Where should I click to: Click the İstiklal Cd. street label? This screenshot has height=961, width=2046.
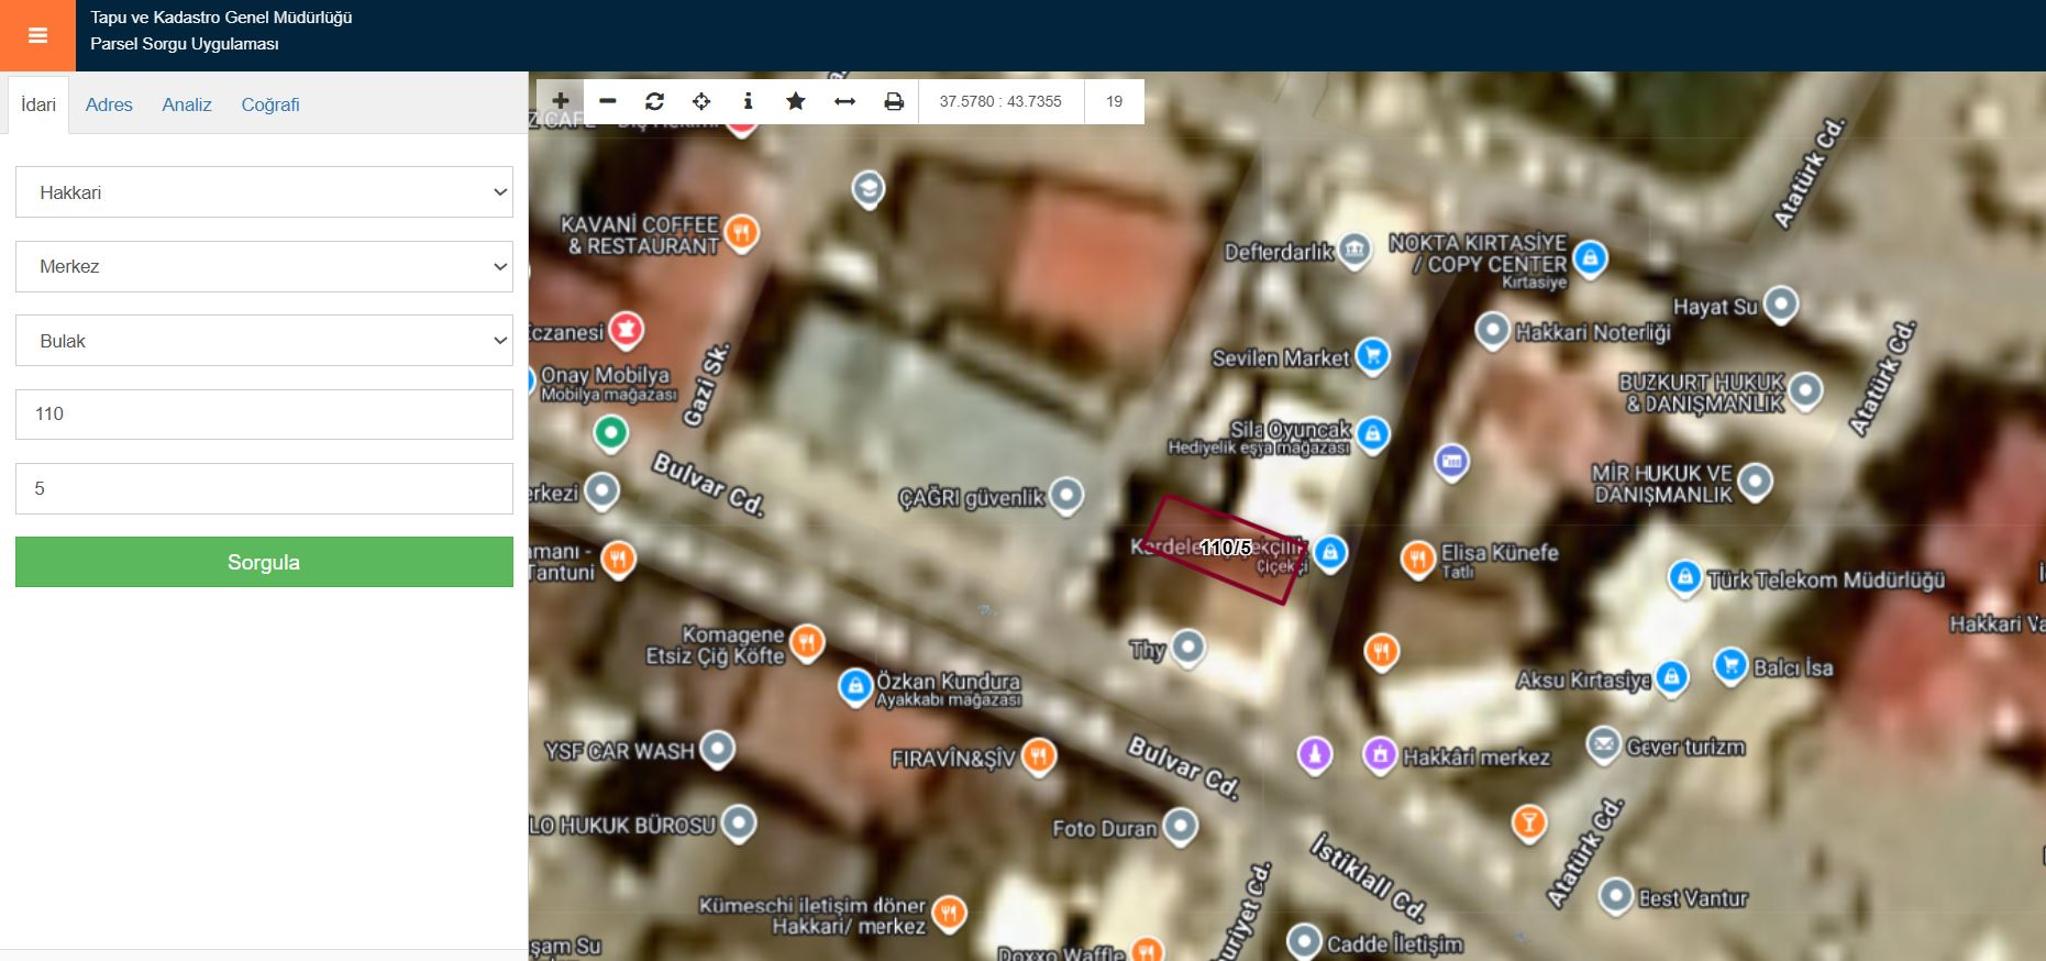(x=1368, y=876)
